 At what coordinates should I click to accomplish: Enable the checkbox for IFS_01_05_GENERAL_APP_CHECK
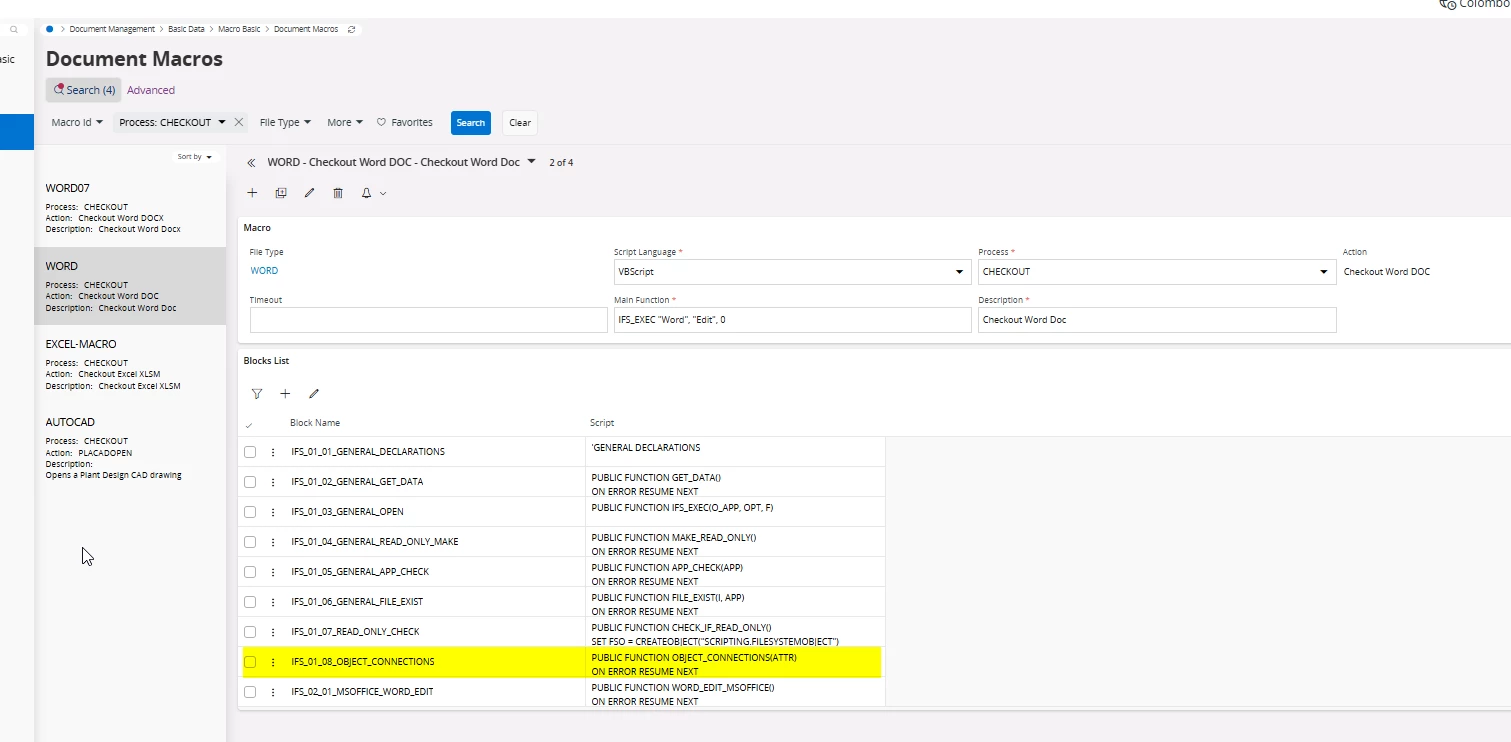[250, 572]
